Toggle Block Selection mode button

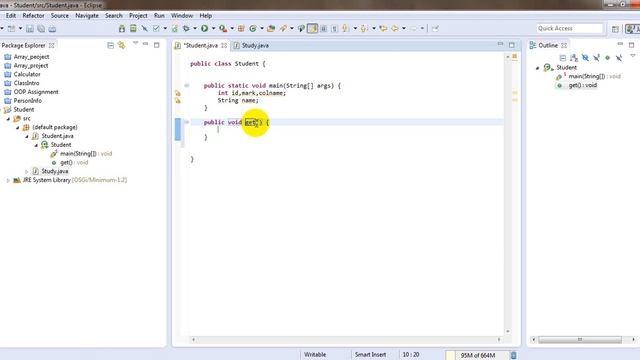[324, 28]
